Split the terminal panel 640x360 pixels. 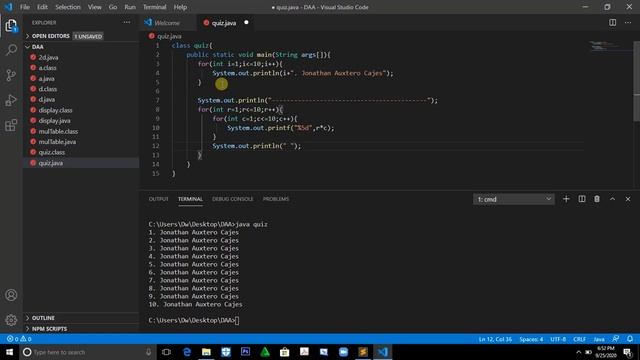click(x=582, y=199)
